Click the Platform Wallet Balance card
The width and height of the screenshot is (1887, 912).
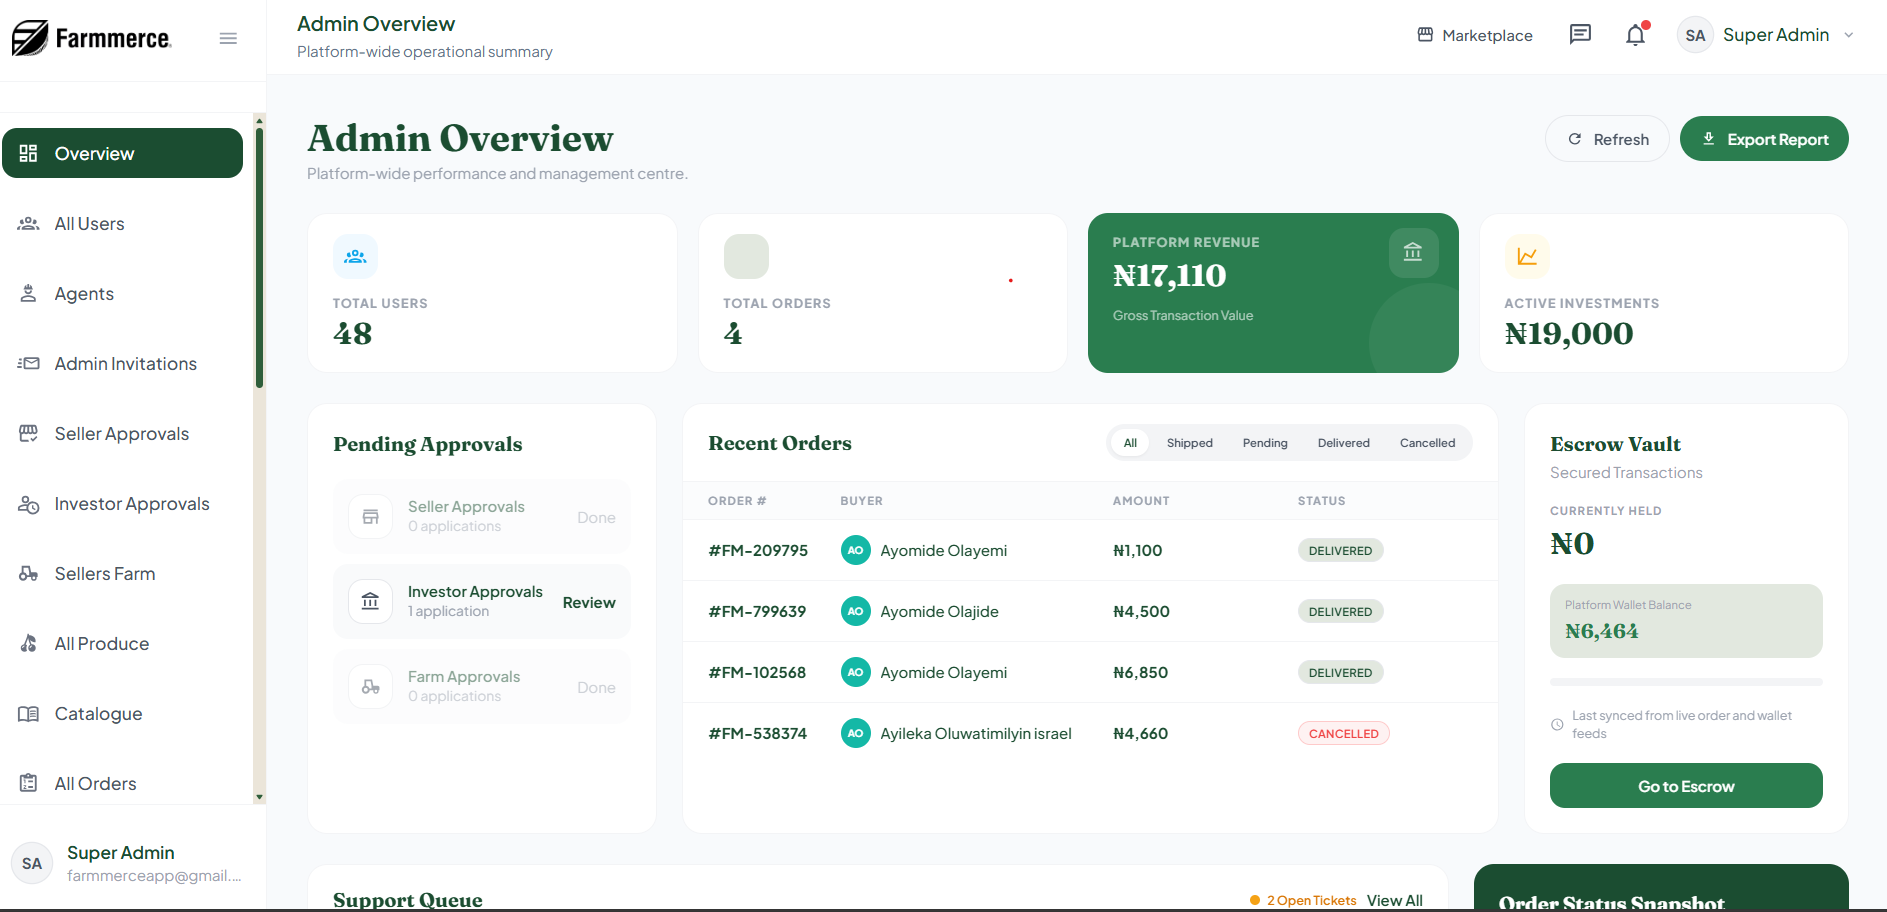(x=1686, y=621)
